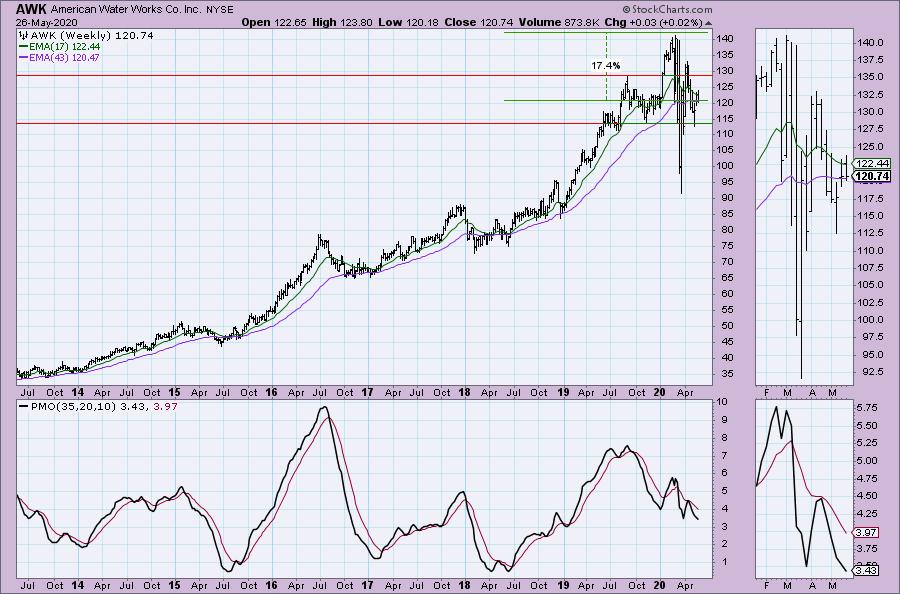Click the 17.4% measurement annotation

(x=606, y=66)
